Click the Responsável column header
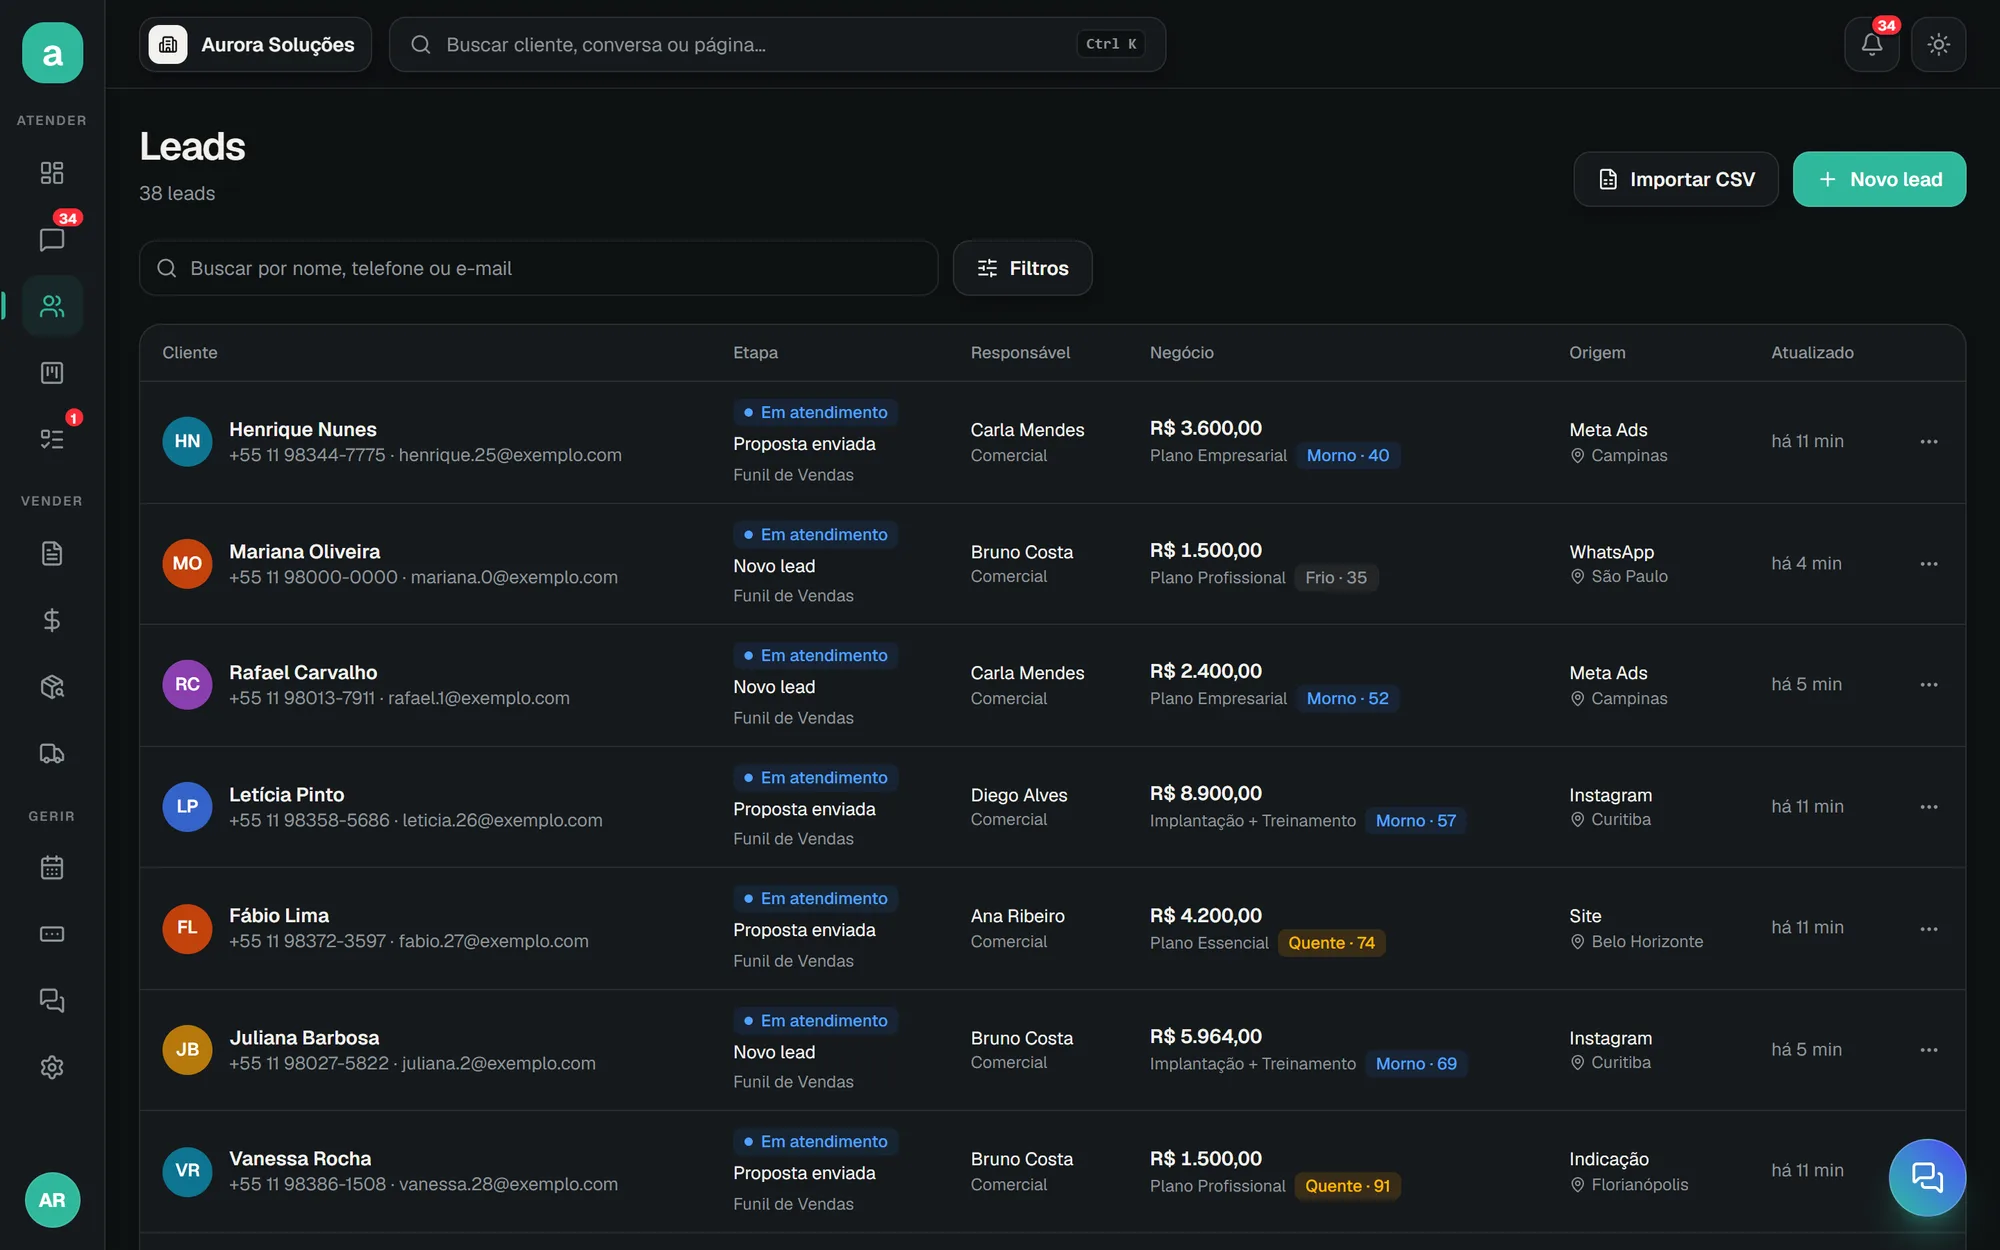Image resolution: width=2000 pixels, height=1250 pixels. (x=1020, y=353)
